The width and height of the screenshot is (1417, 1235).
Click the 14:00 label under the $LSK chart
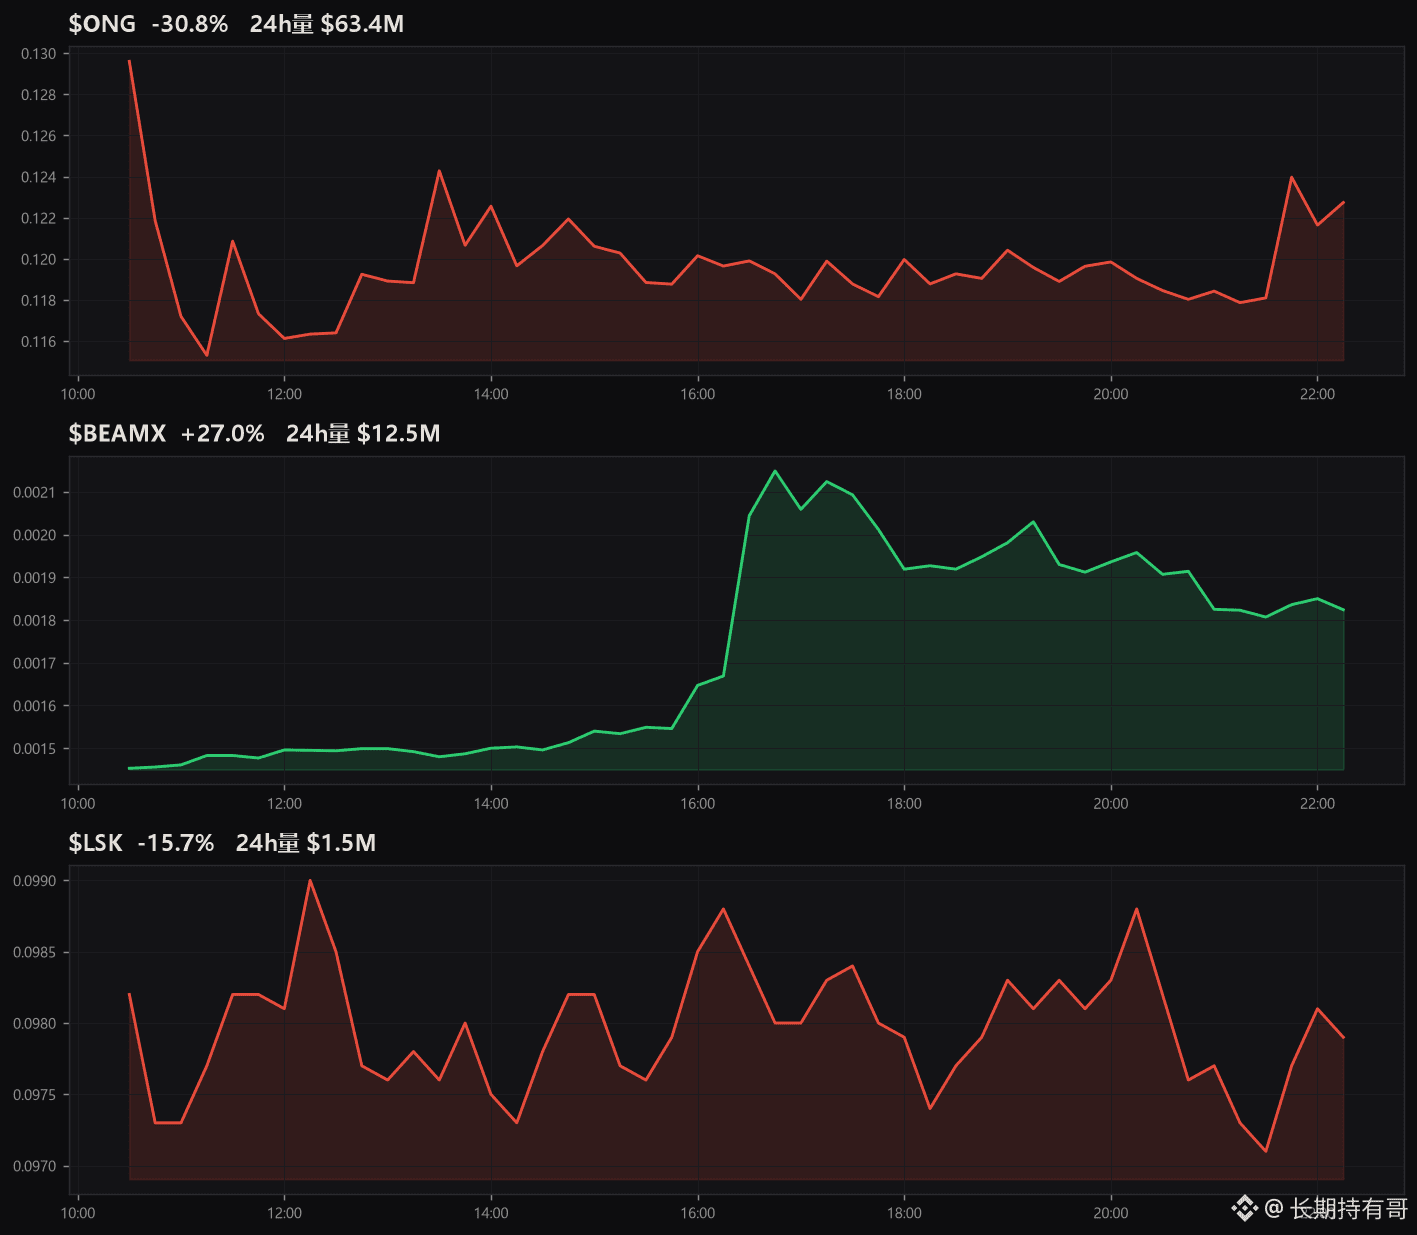(x=491, y=1213)
